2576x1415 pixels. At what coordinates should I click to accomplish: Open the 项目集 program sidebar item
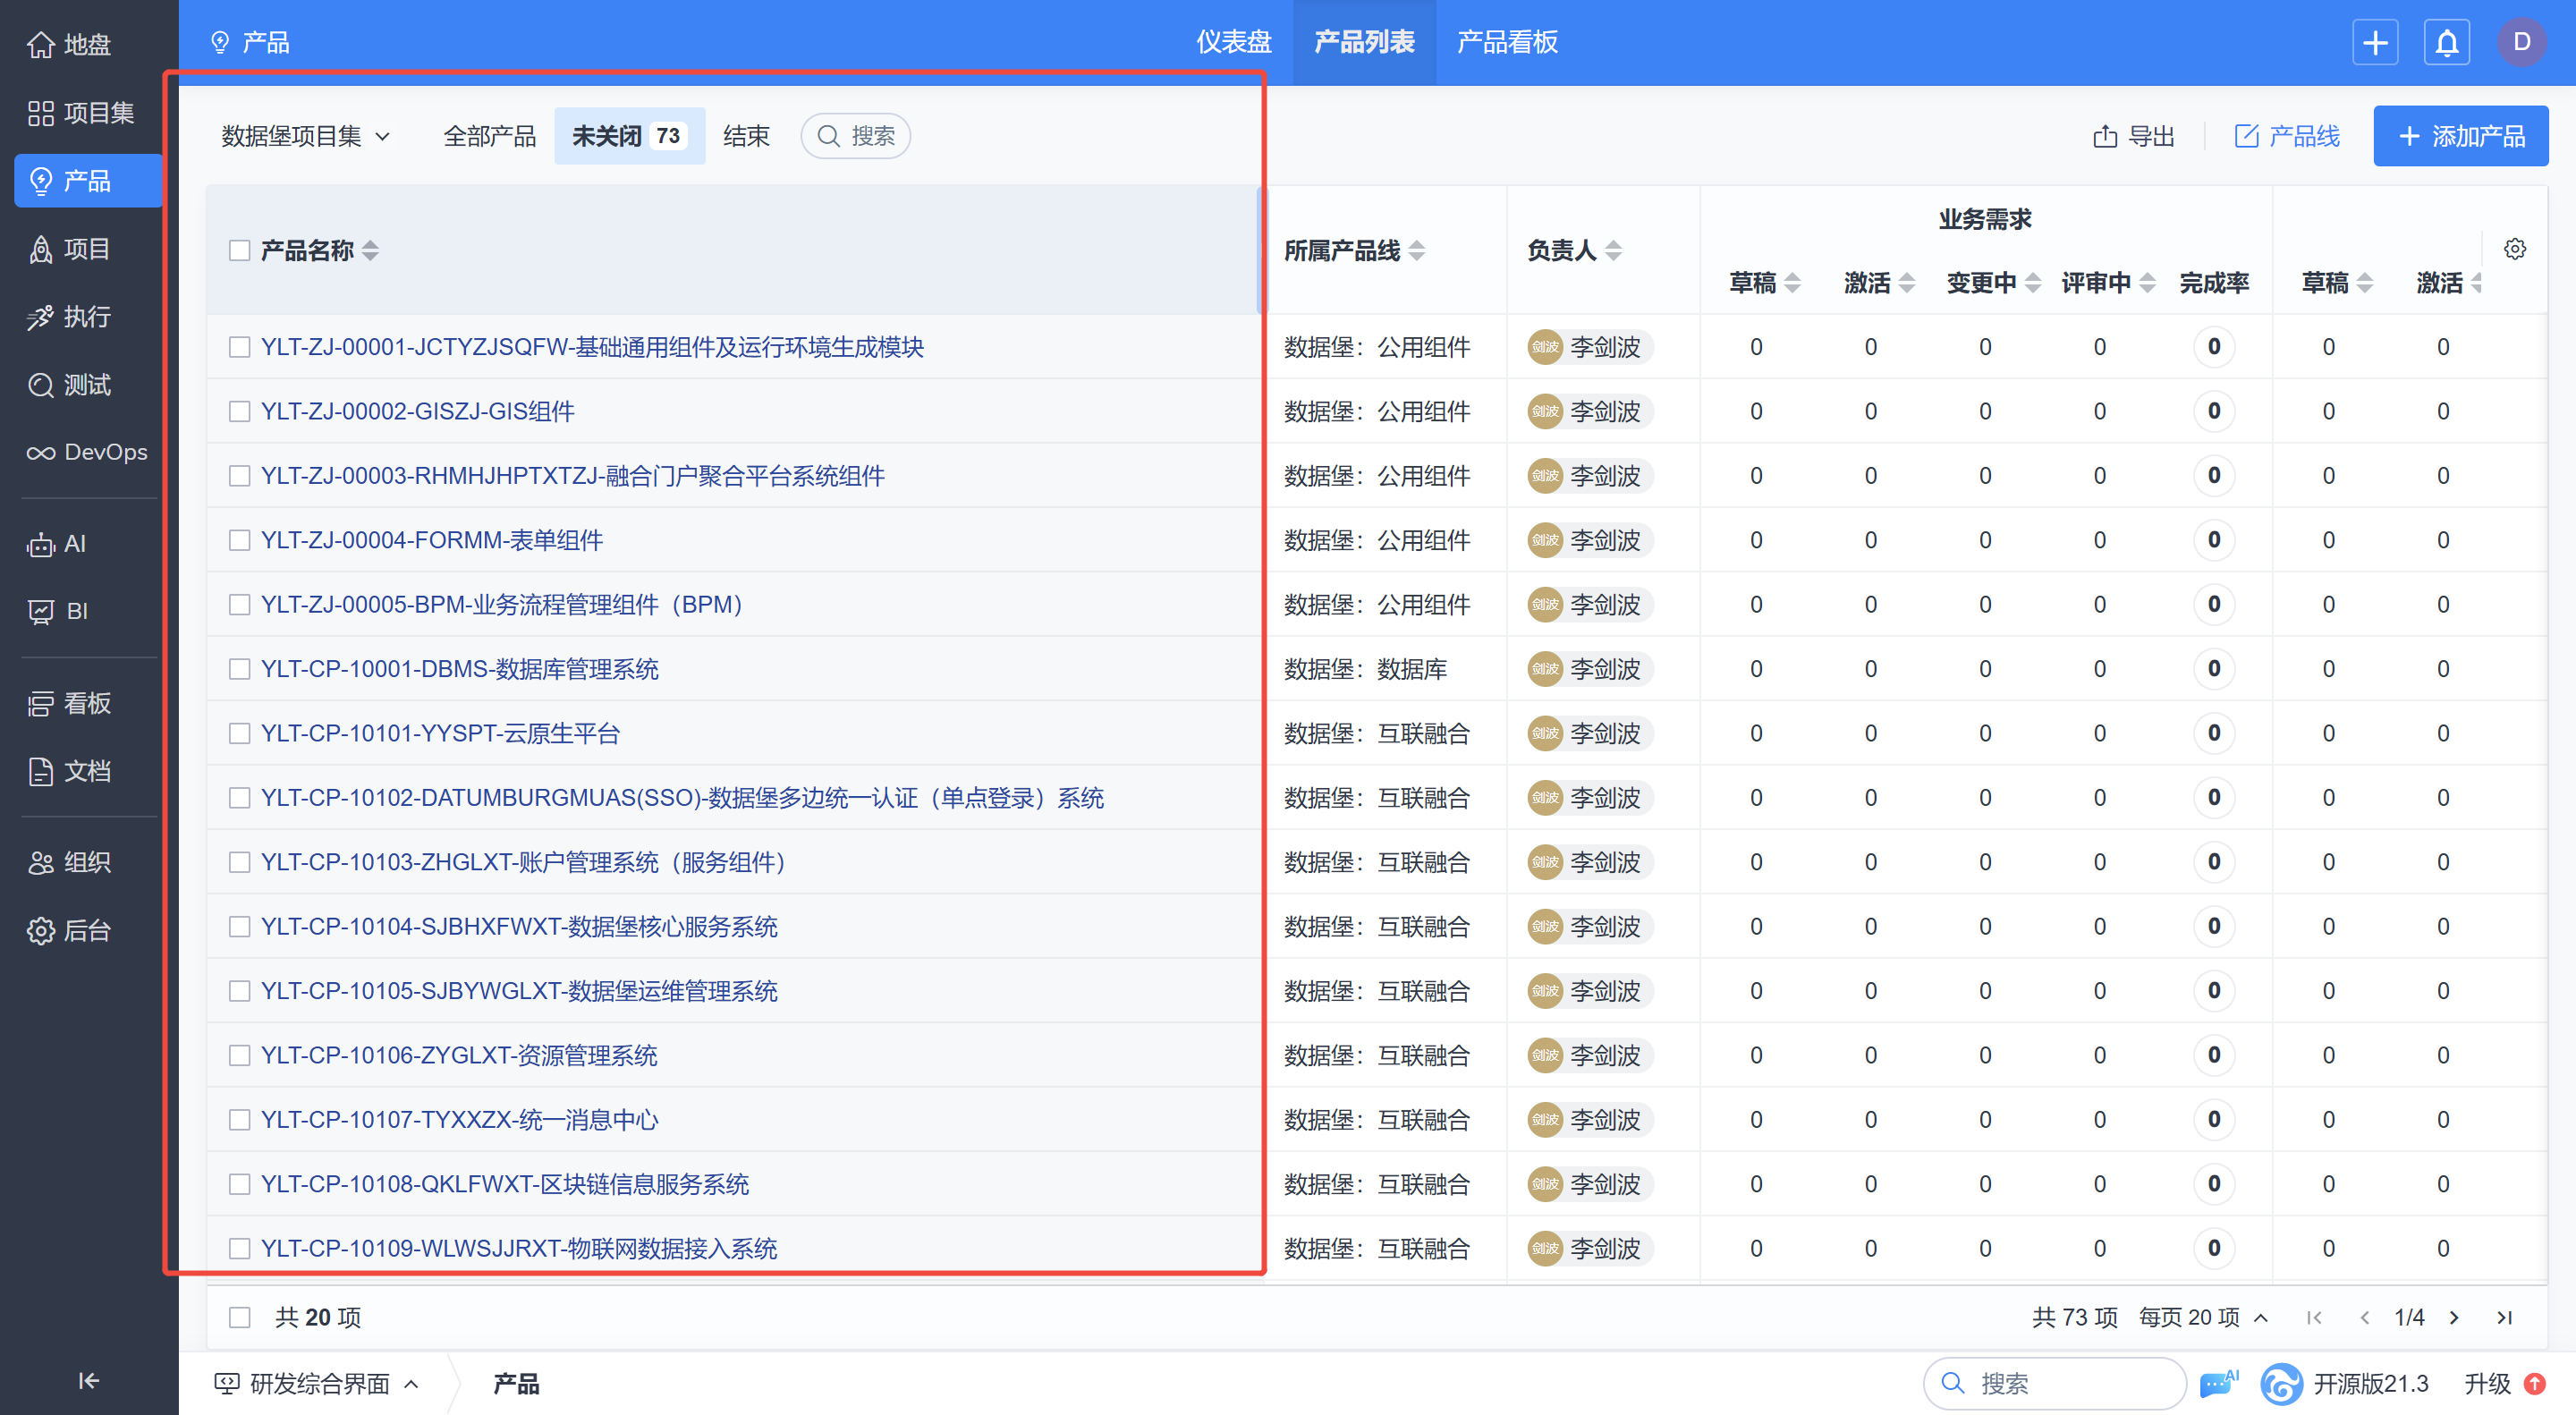tap(80, 113)
